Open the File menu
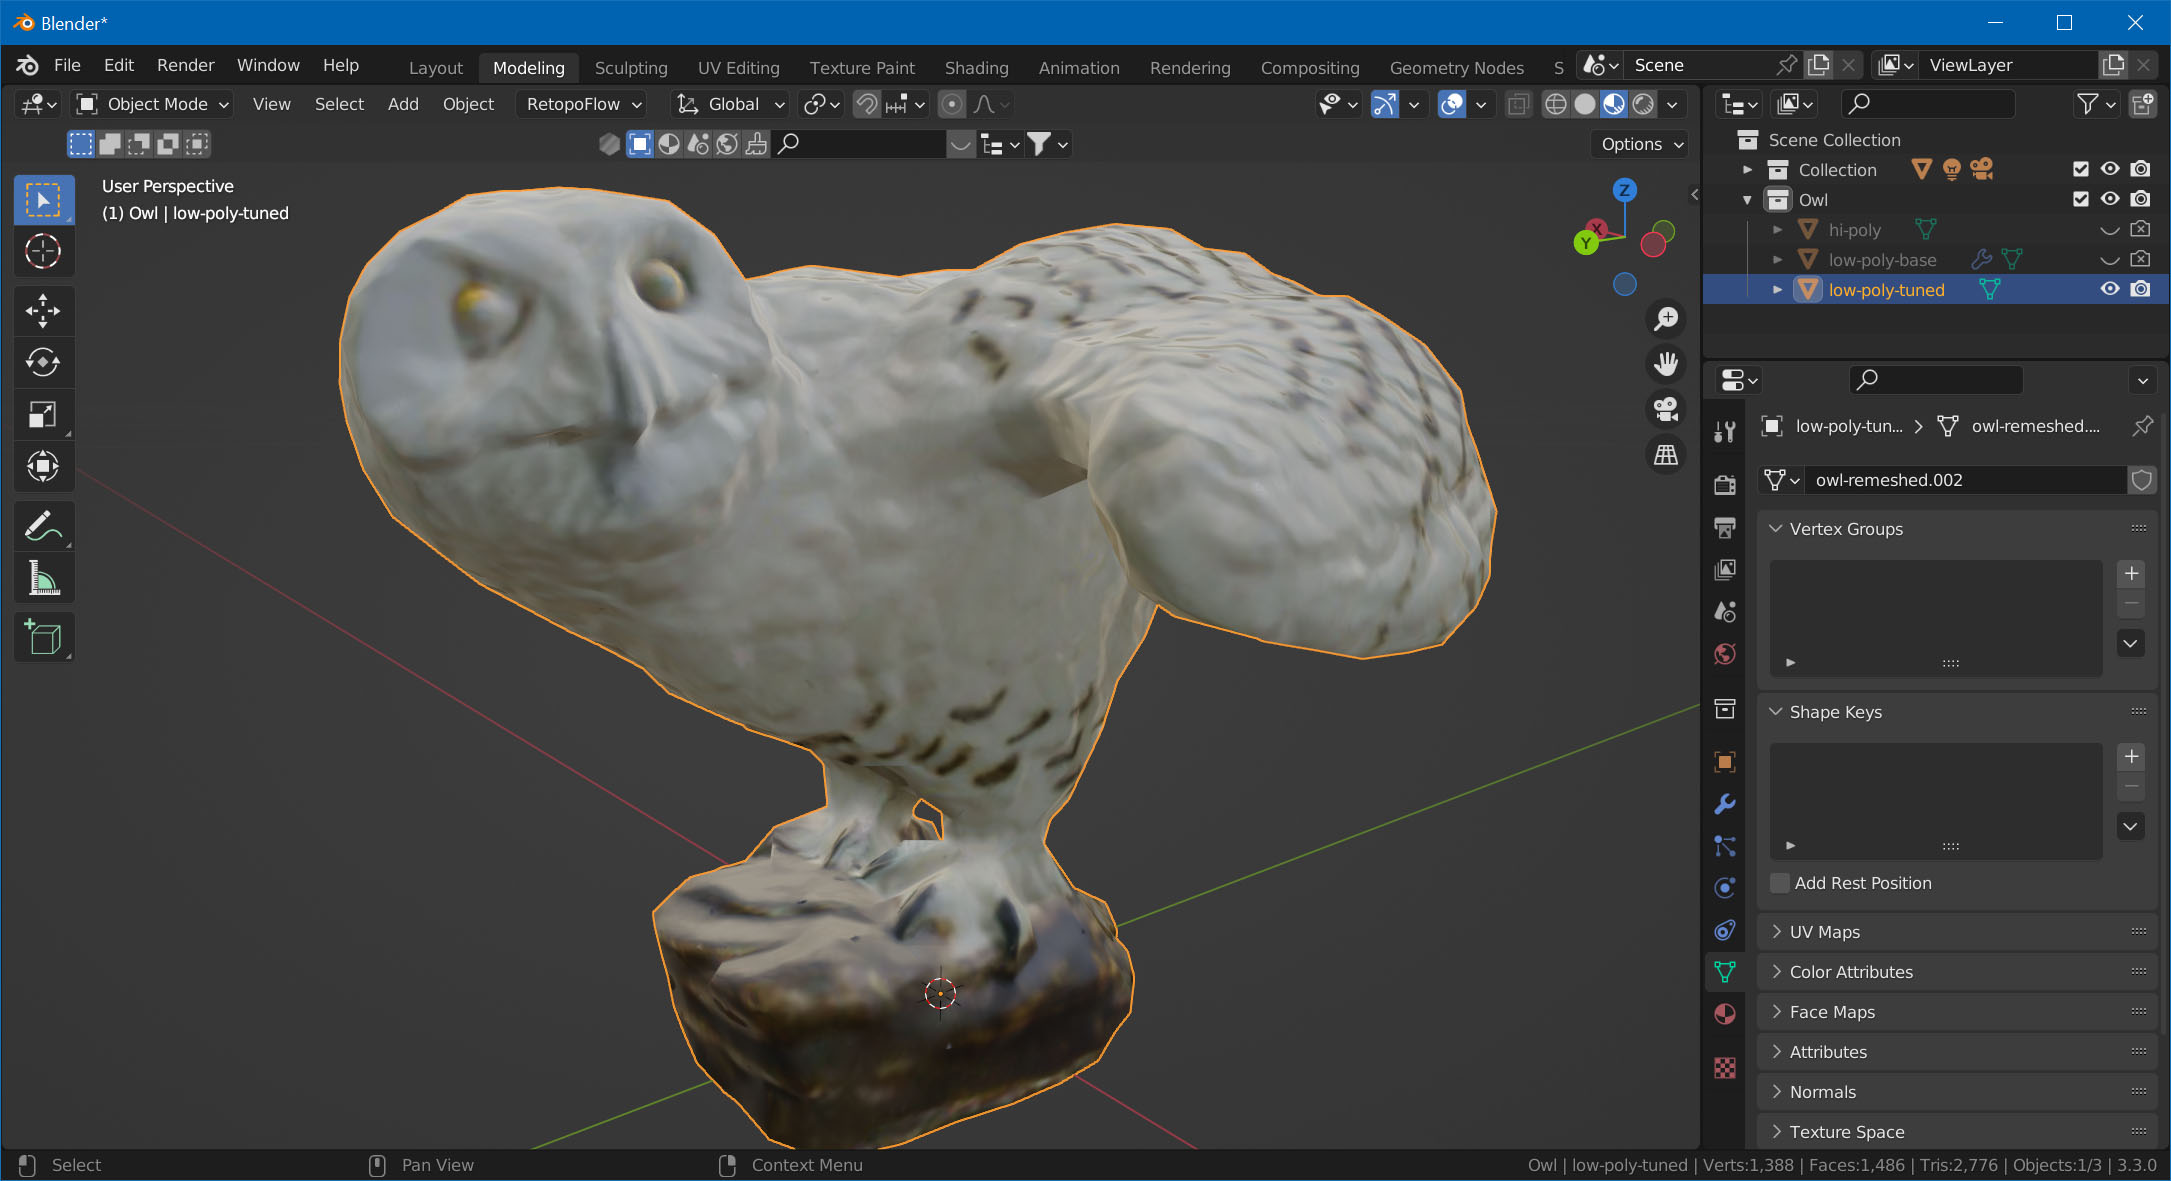The image size is (2171, 1181). (67, 65)
